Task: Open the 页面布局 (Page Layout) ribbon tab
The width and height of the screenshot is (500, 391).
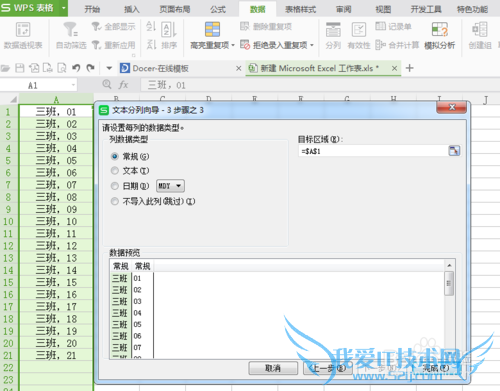Action: point(175,9)
